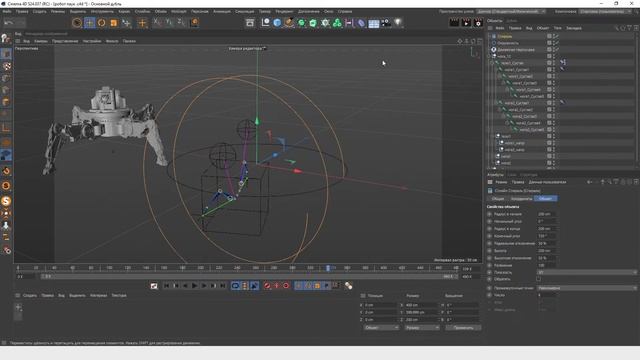Screen dimensions: 640x360
Task: Toggle Y axis lock
Action: [169, 23]
